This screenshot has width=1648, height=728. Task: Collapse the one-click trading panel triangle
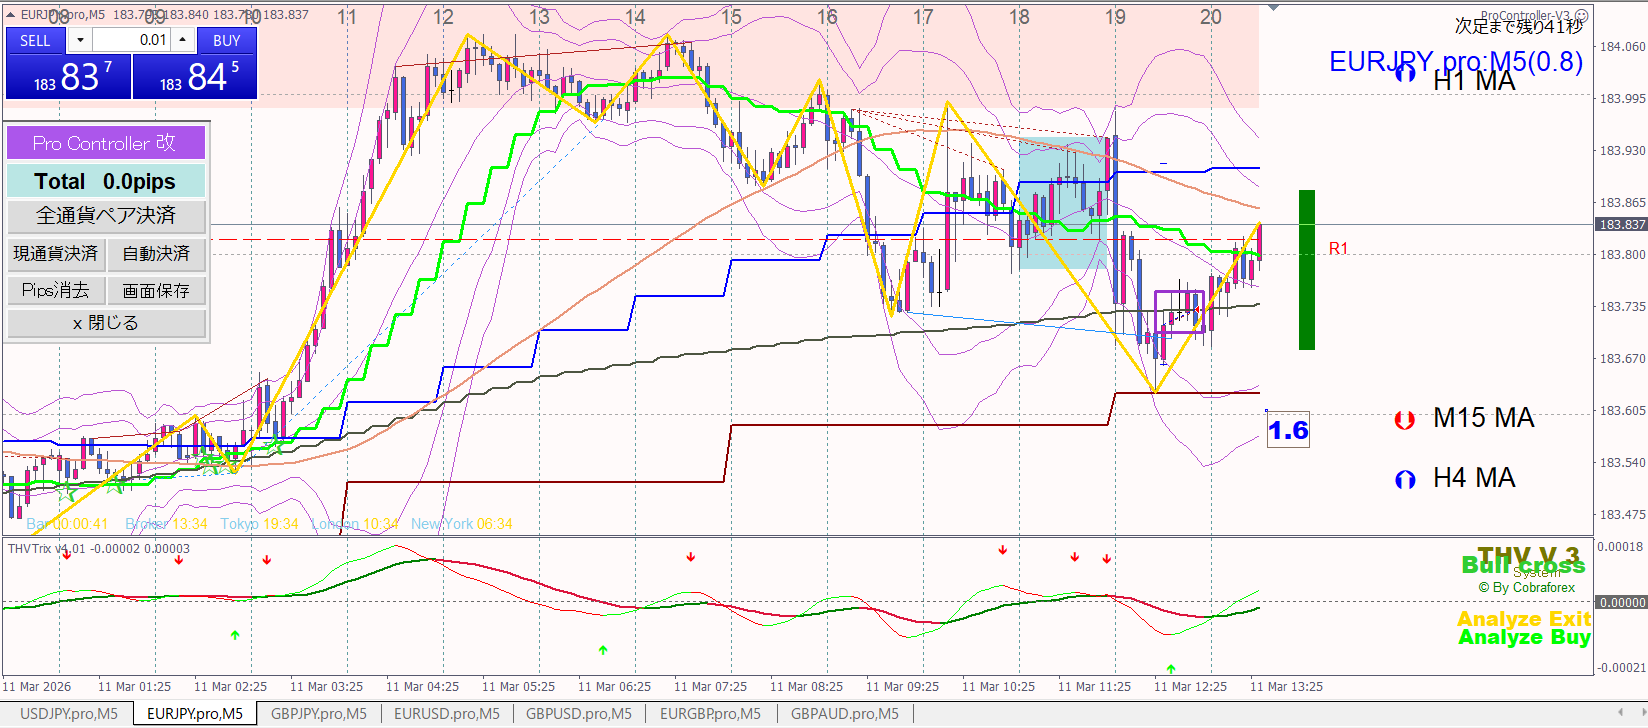pos(10,15)
